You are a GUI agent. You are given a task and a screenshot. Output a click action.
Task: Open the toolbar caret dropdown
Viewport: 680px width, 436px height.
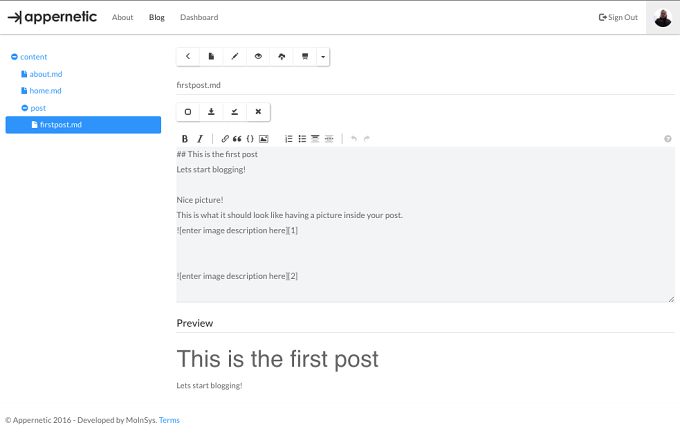pyautogui.click(x=323, y=57)
